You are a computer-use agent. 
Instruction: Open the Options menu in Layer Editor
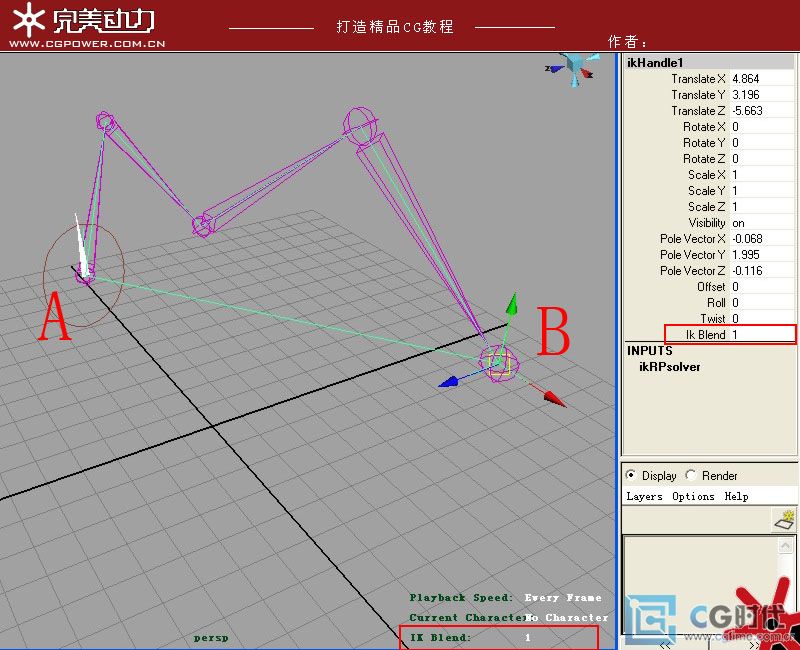coord(693,496)
